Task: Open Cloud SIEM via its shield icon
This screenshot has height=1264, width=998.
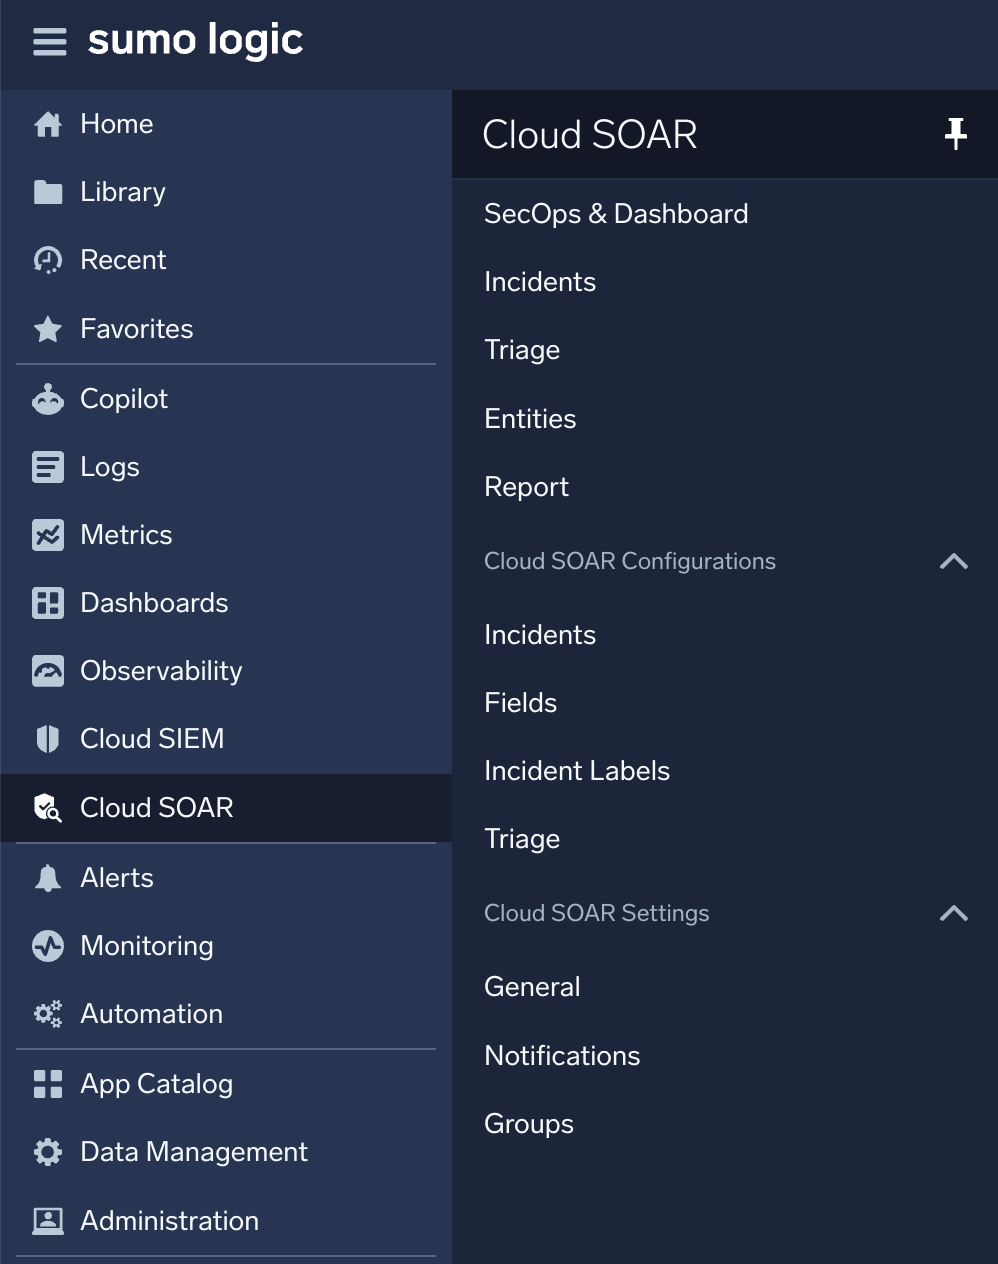Action: tap(48, 738)
